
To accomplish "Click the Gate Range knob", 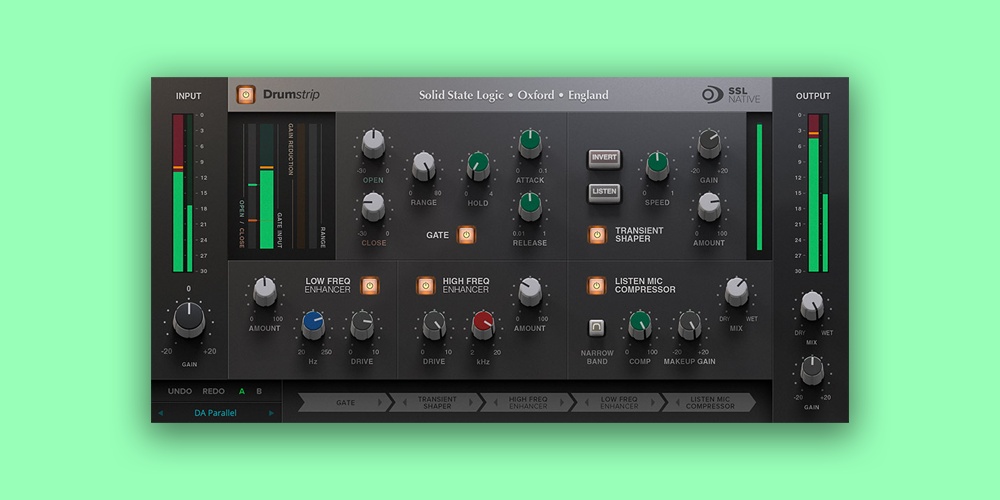I will tap(424, 167).
